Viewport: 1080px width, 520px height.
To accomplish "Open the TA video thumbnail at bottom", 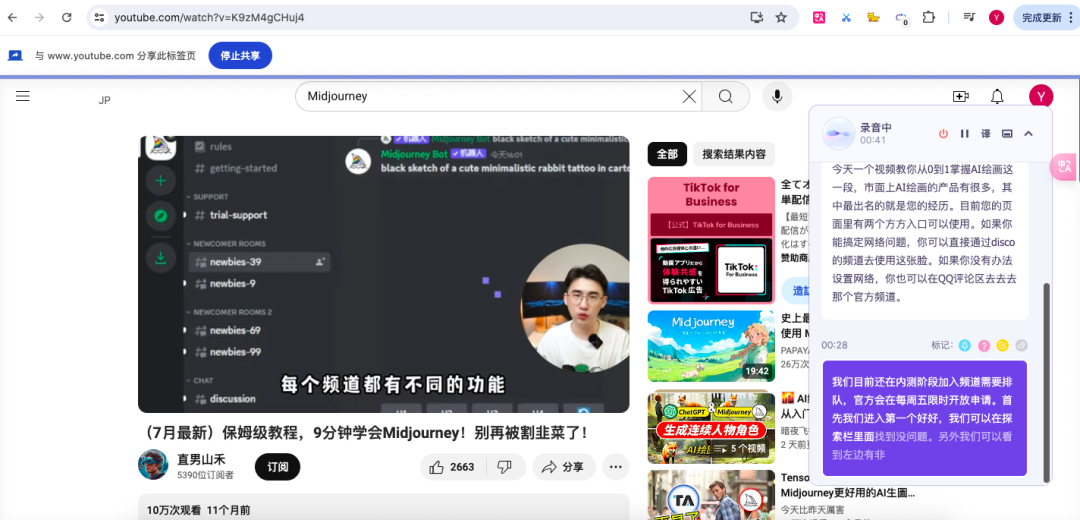I will point(711,495).
